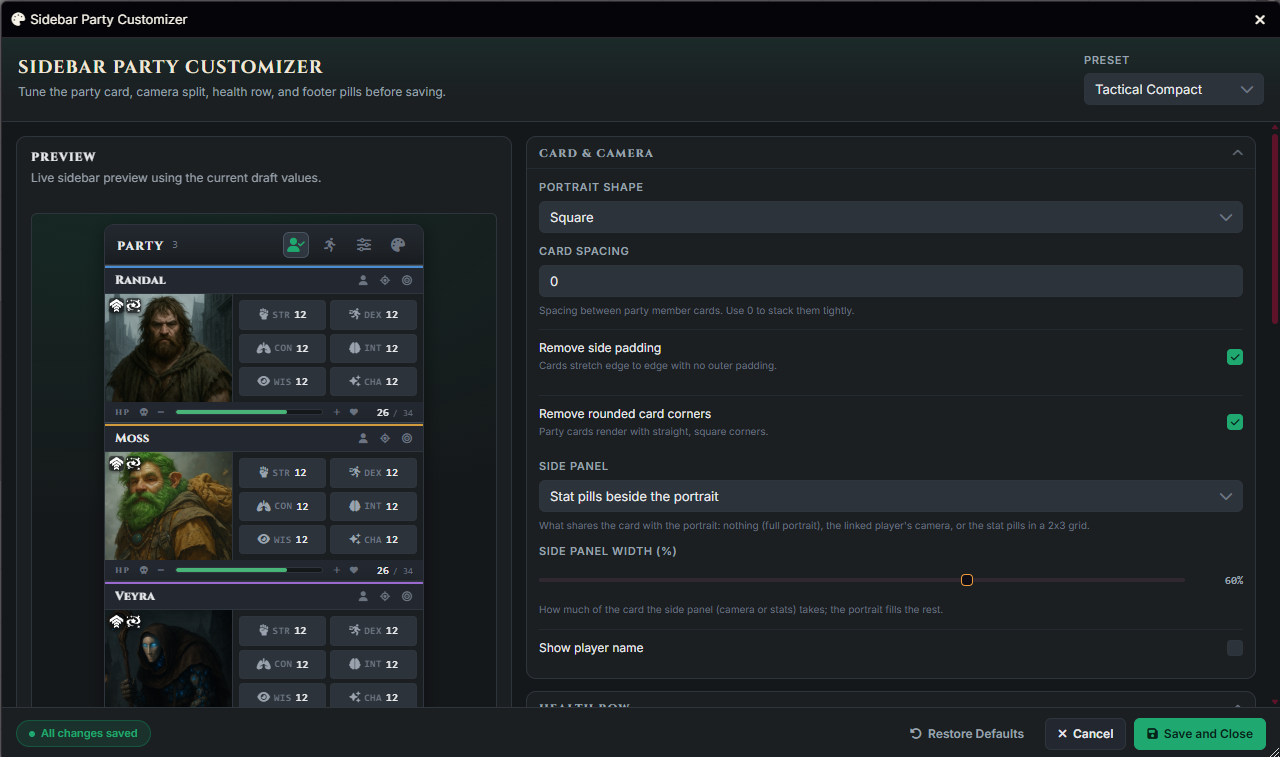The width and height of the screenshot is (1280, 757).
Task: Enable Show player name checkbox
Action: click(x=1235, y=648)
